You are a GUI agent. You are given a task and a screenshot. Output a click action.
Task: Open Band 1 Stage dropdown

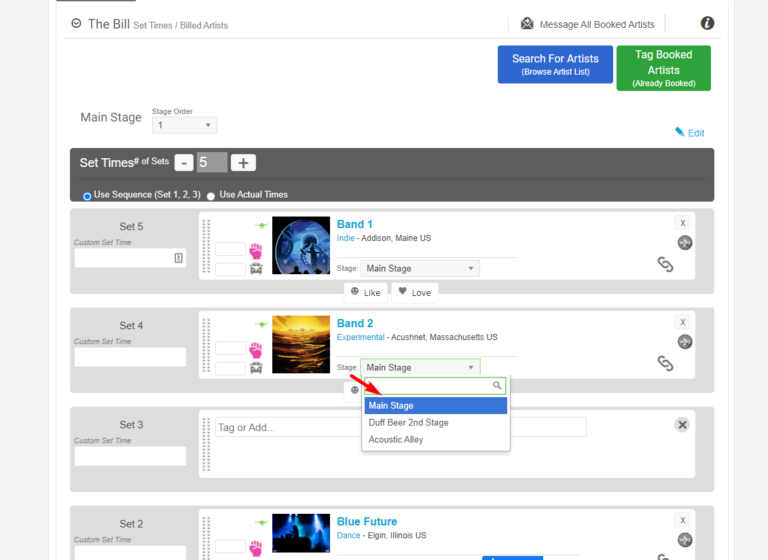tap(420, 268)
